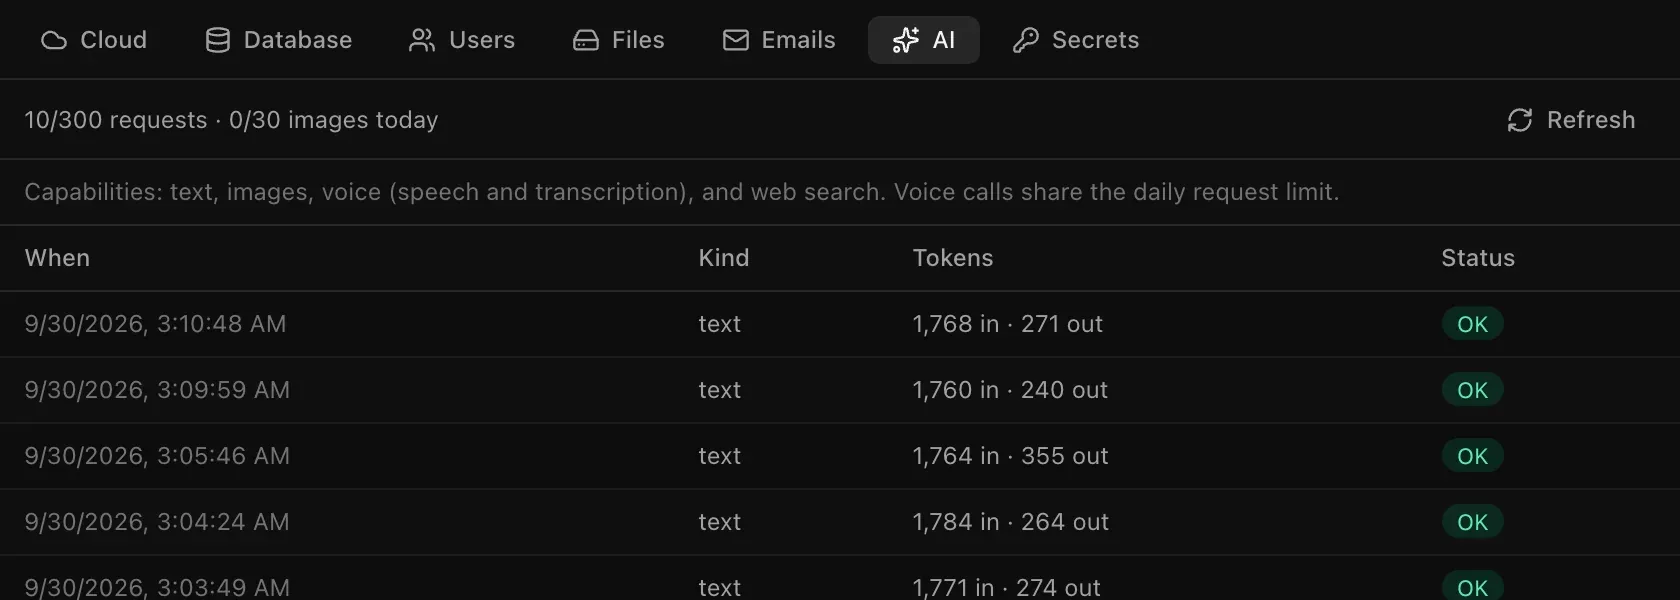
Task: Click the 1,760 in · 240 out cell
Action: click(1010, 390)
